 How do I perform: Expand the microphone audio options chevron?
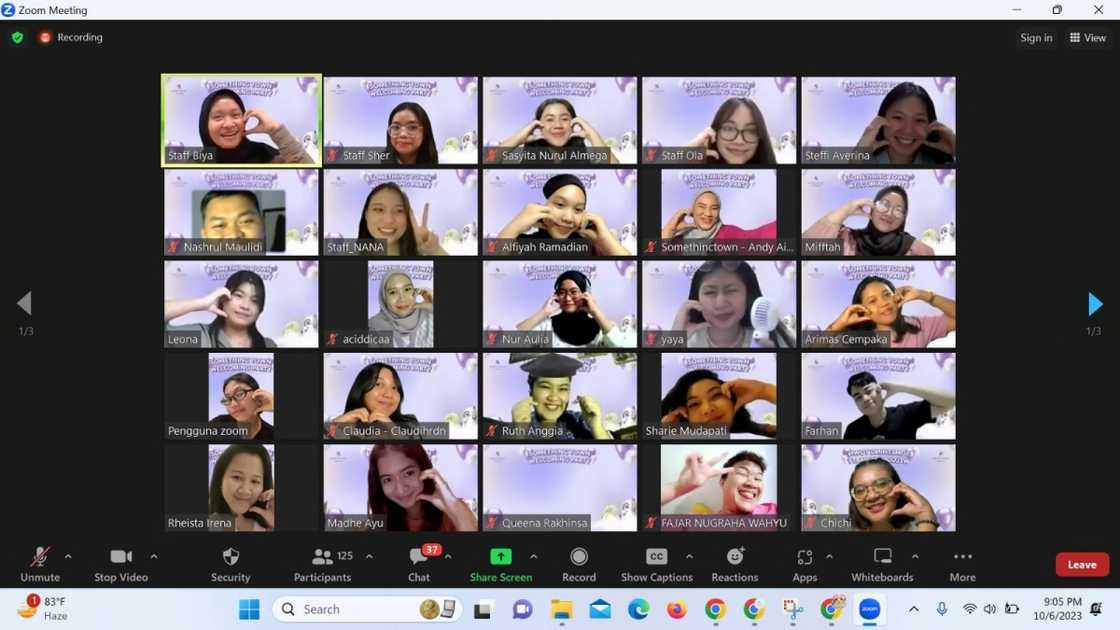(68, 557)
